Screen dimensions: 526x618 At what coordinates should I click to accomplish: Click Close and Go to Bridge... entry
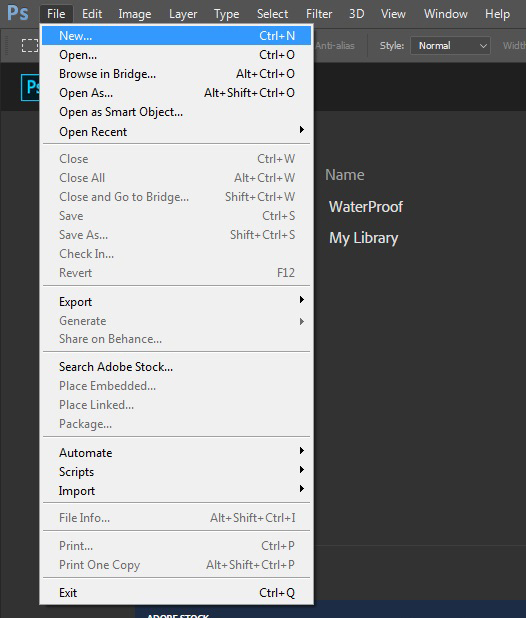tap(177, 196)
